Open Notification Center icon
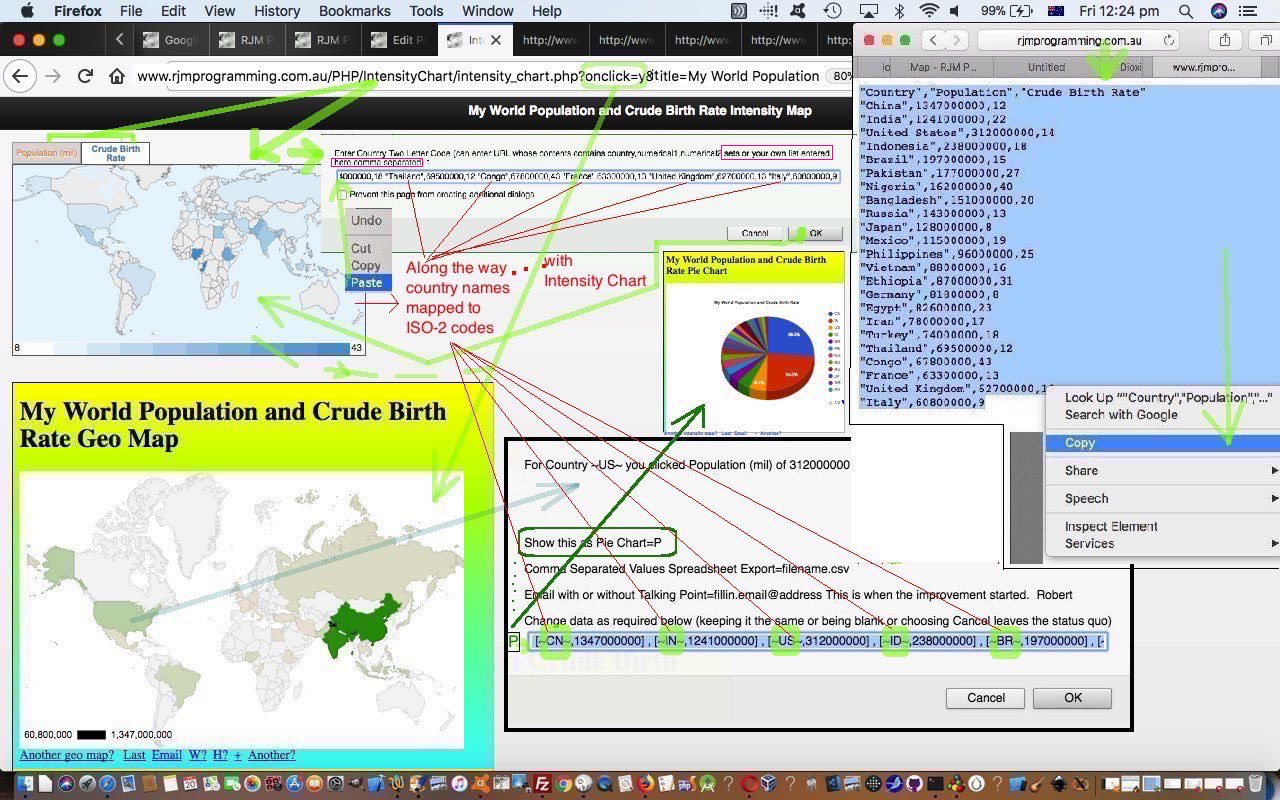 (x=1248, y=11)
